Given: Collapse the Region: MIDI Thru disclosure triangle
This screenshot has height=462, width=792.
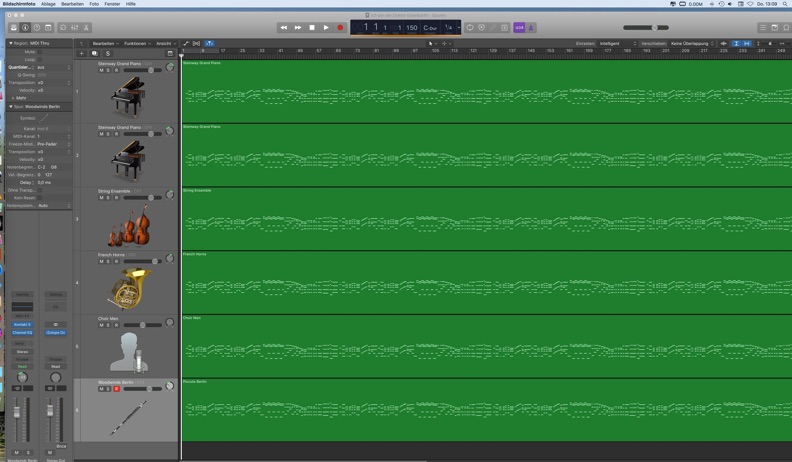Looking at the screenshot, I should pos(11,43).
